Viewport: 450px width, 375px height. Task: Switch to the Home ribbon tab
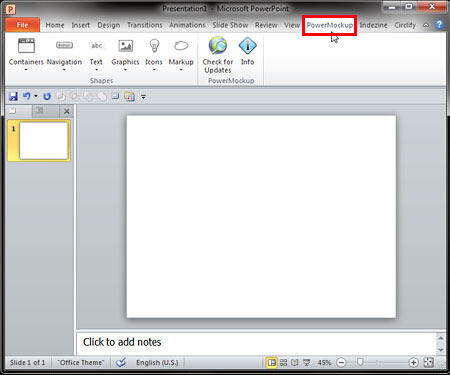click(x=55, y=25)
